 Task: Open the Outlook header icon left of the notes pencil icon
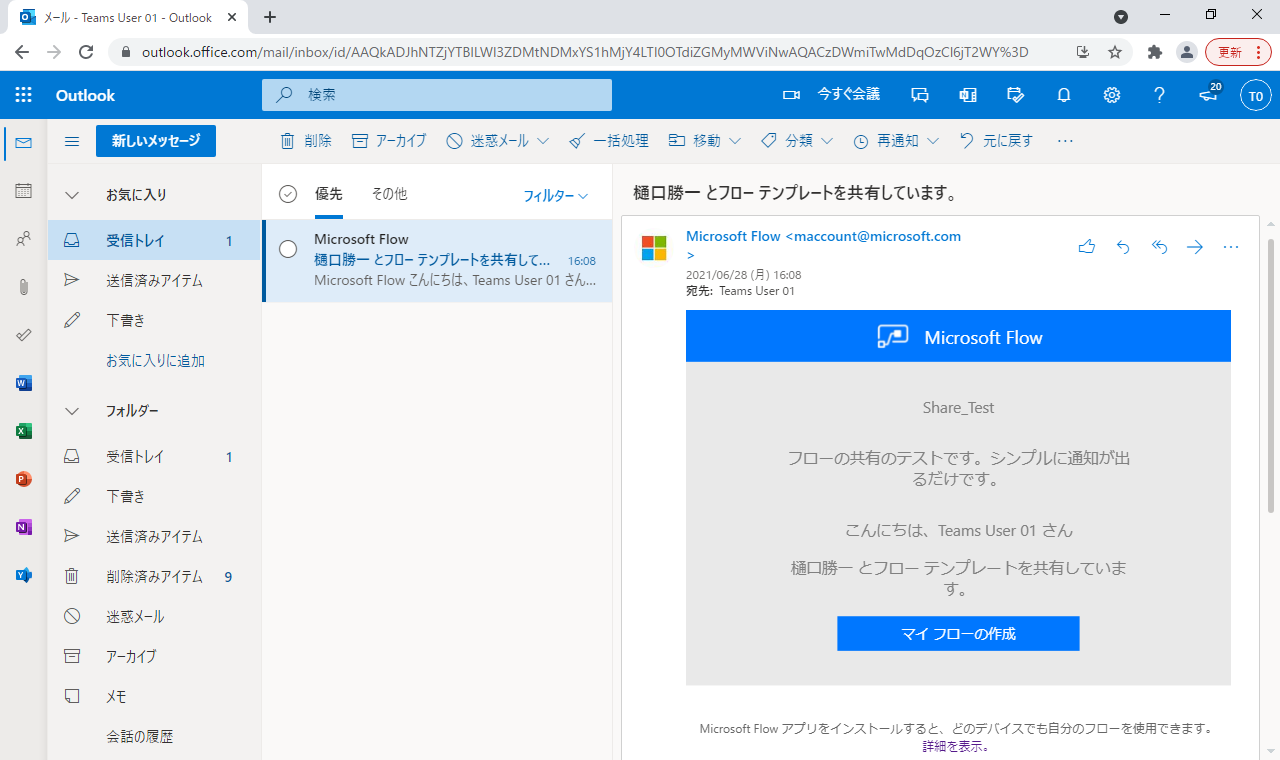point(968,95)
